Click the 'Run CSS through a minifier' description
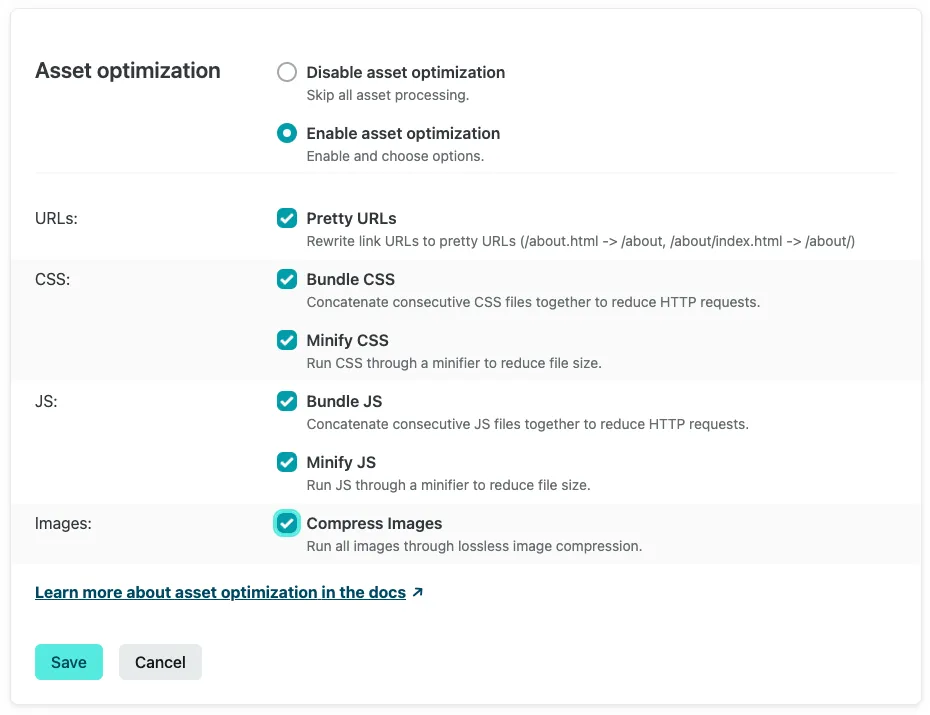The width and height of the screenshot is (930, 715). point(454,363)
